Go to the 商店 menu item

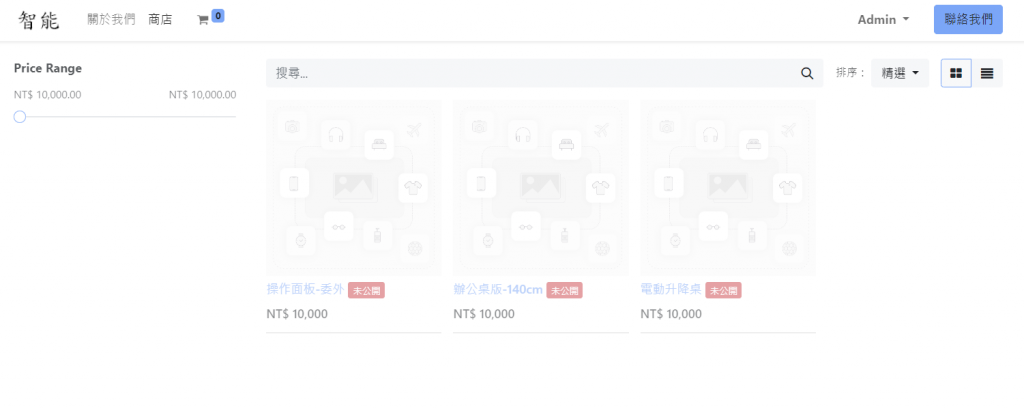click(x=160, y=20)
